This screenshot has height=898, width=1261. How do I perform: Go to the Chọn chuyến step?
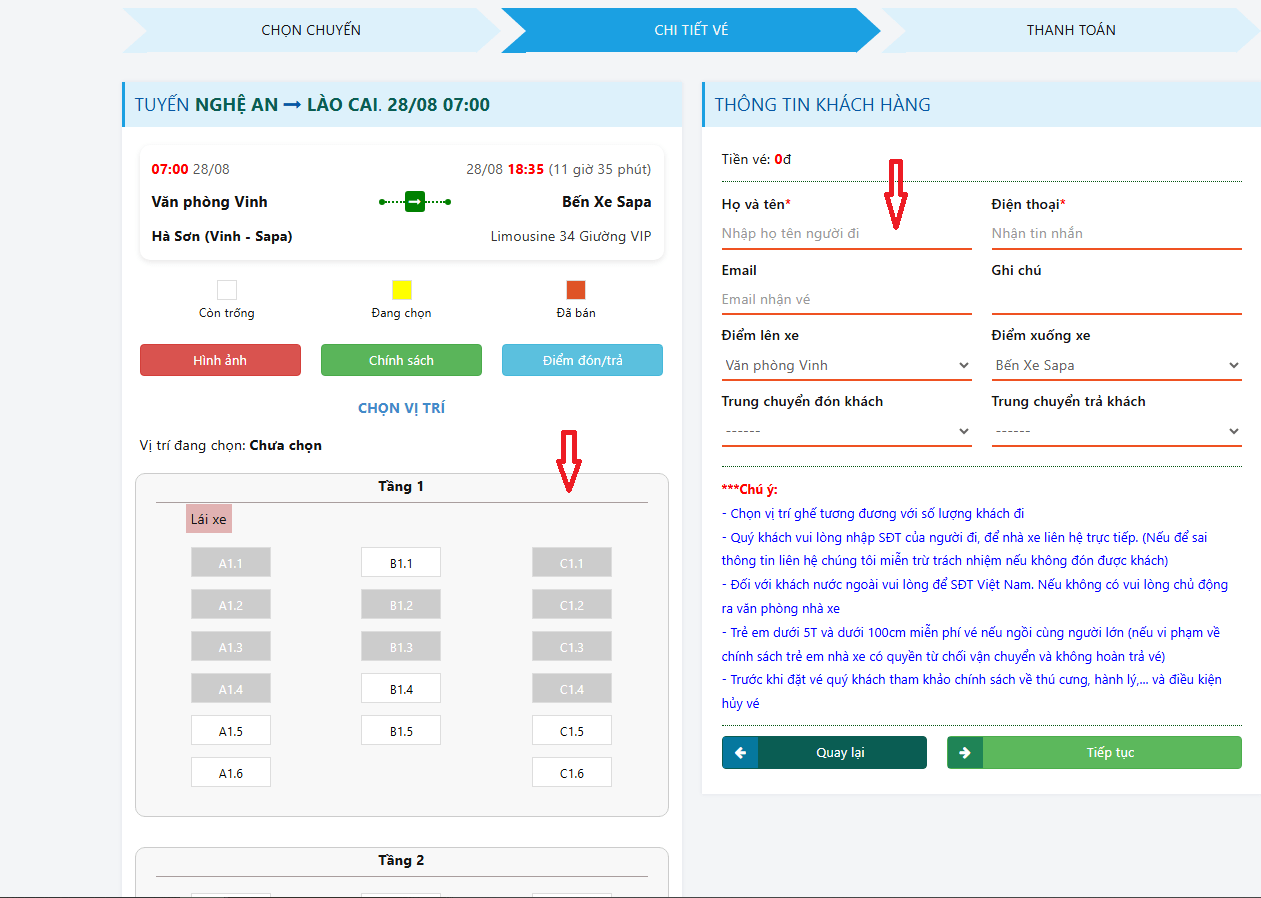(311, 30)
